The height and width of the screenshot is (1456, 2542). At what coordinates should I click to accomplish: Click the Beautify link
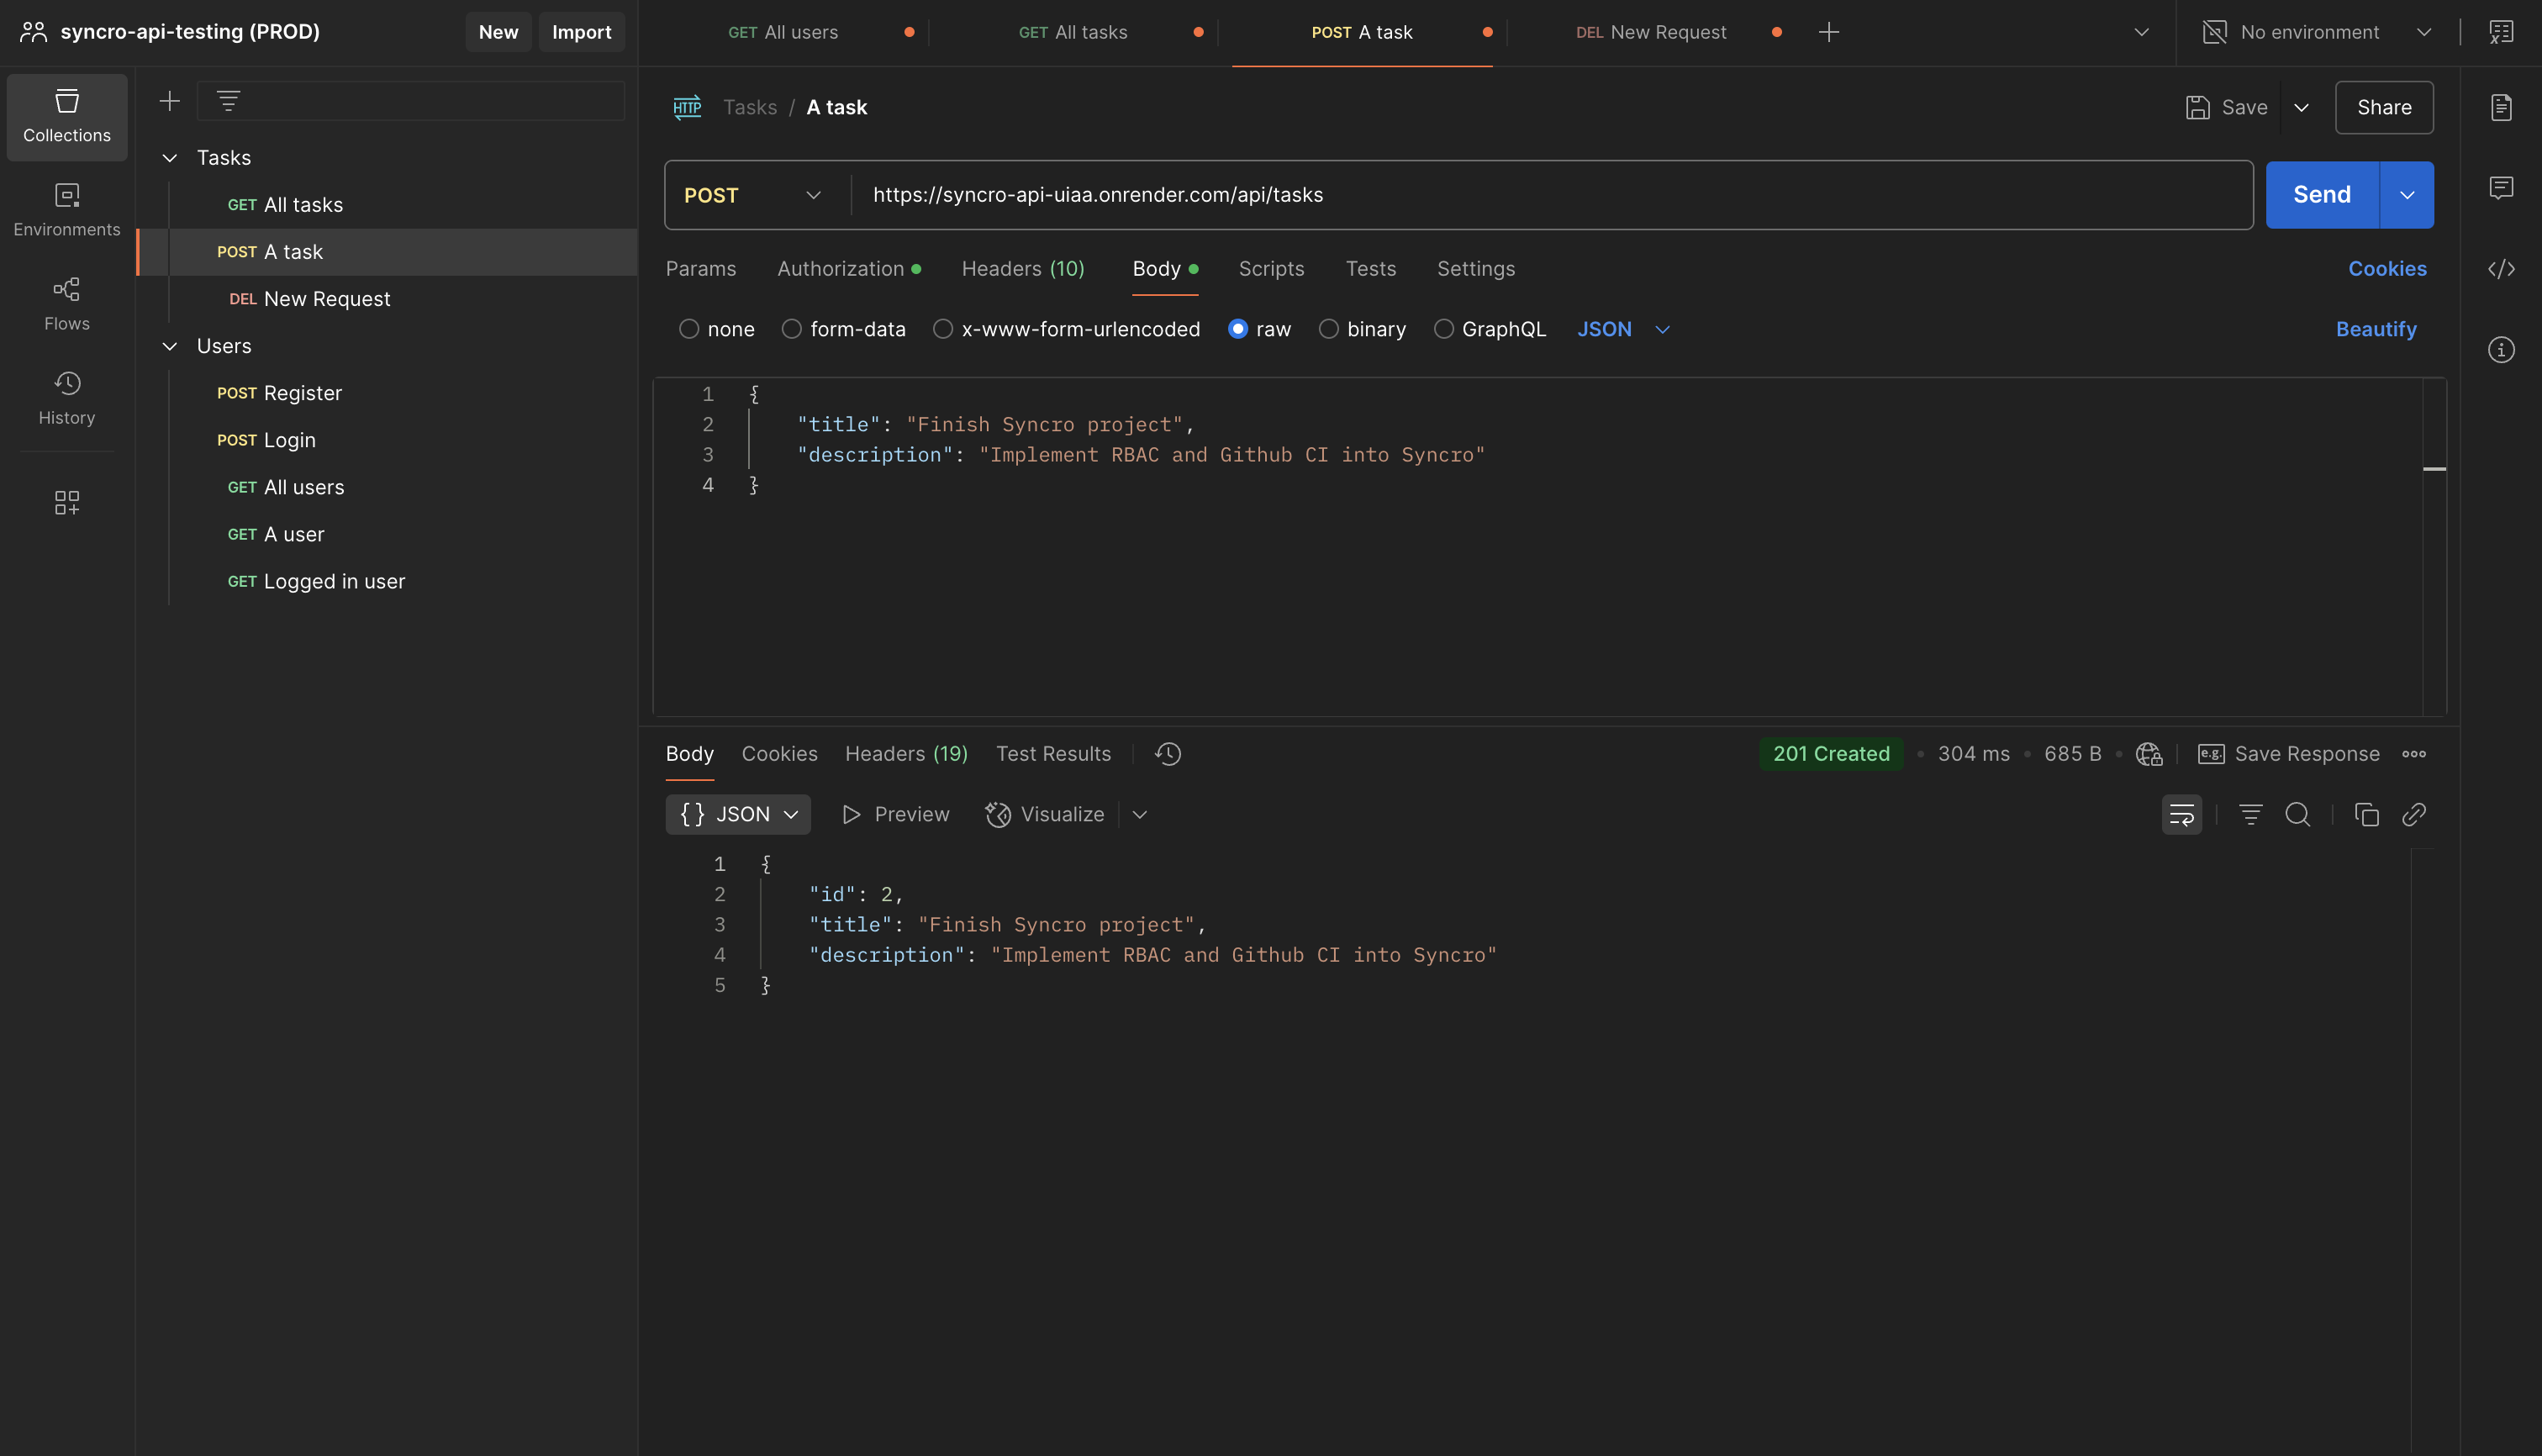click(2376, 329)
